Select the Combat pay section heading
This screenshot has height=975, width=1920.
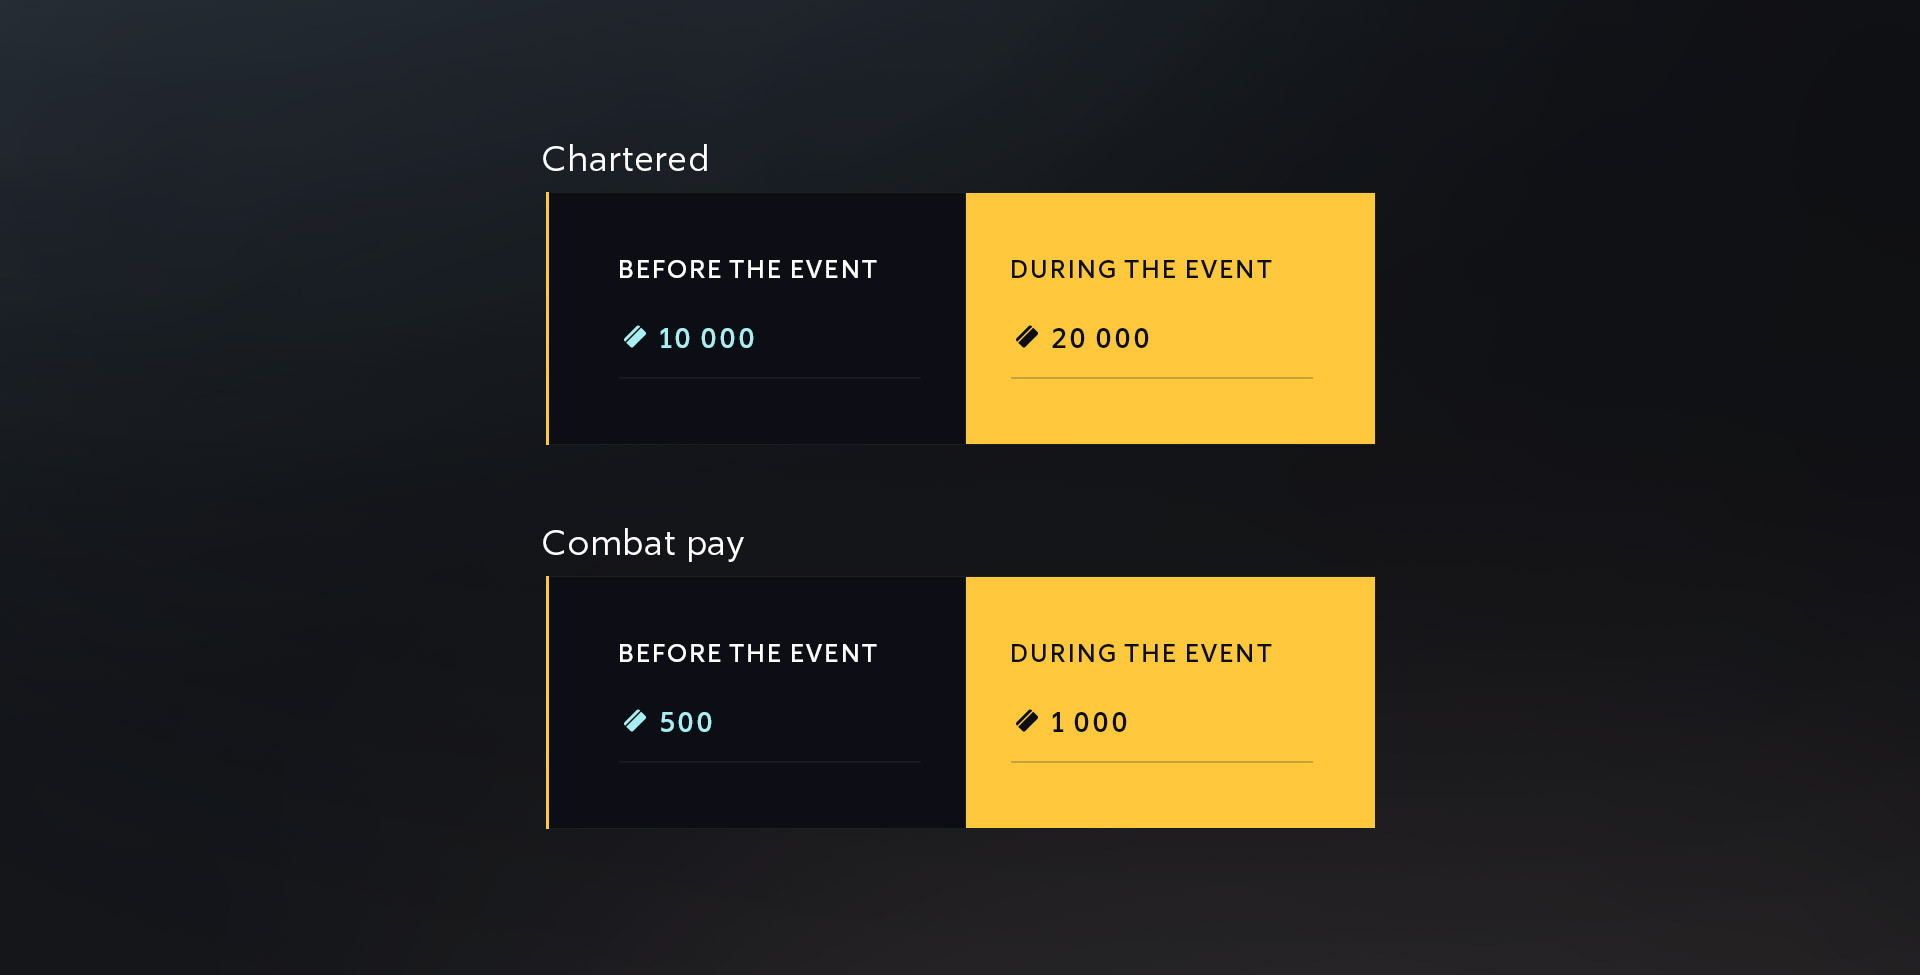click(x=642, y=543)
